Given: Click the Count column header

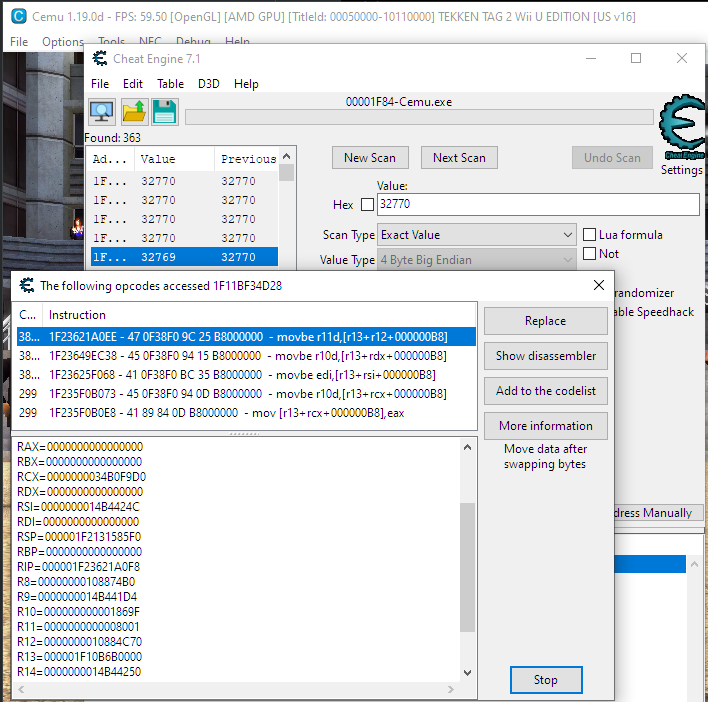Looking at the screenshot, I should click(28, 315).
